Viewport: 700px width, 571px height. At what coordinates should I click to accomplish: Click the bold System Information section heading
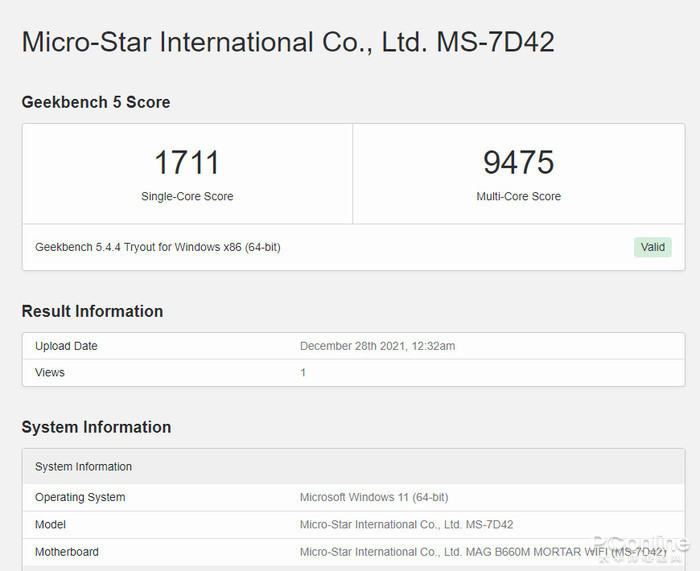(x=96, y=427)
